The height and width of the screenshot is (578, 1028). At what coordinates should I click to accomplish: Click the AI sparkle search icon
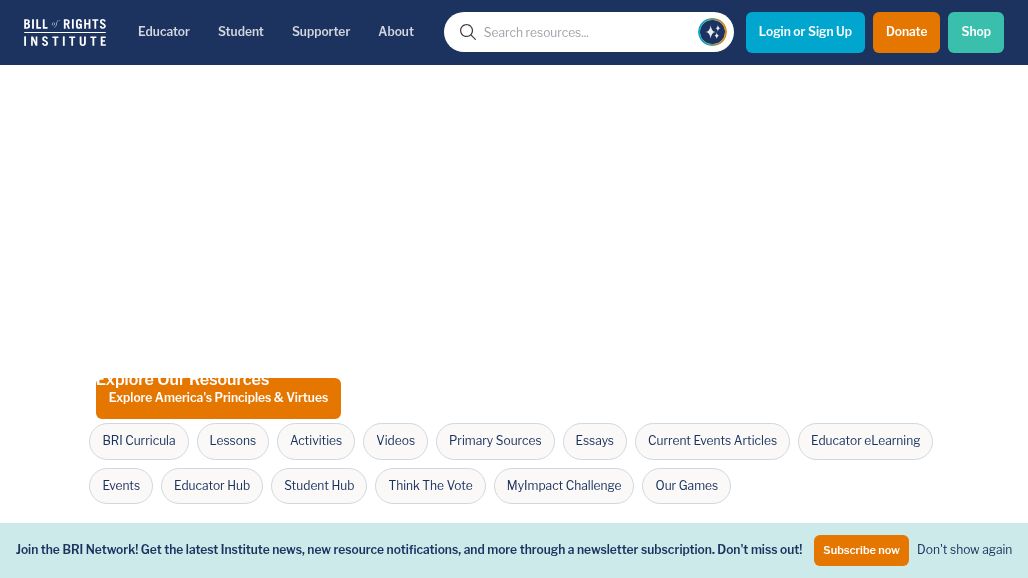coord(712,32)
